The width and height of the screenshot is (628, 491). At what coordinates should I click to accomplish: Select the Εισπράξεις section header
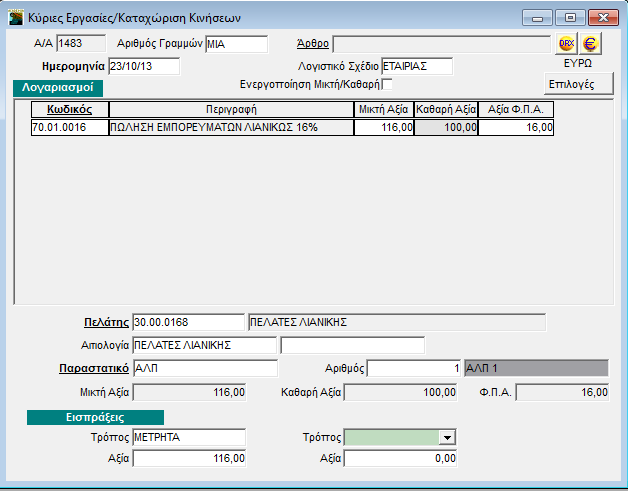[x=95, y=417]
